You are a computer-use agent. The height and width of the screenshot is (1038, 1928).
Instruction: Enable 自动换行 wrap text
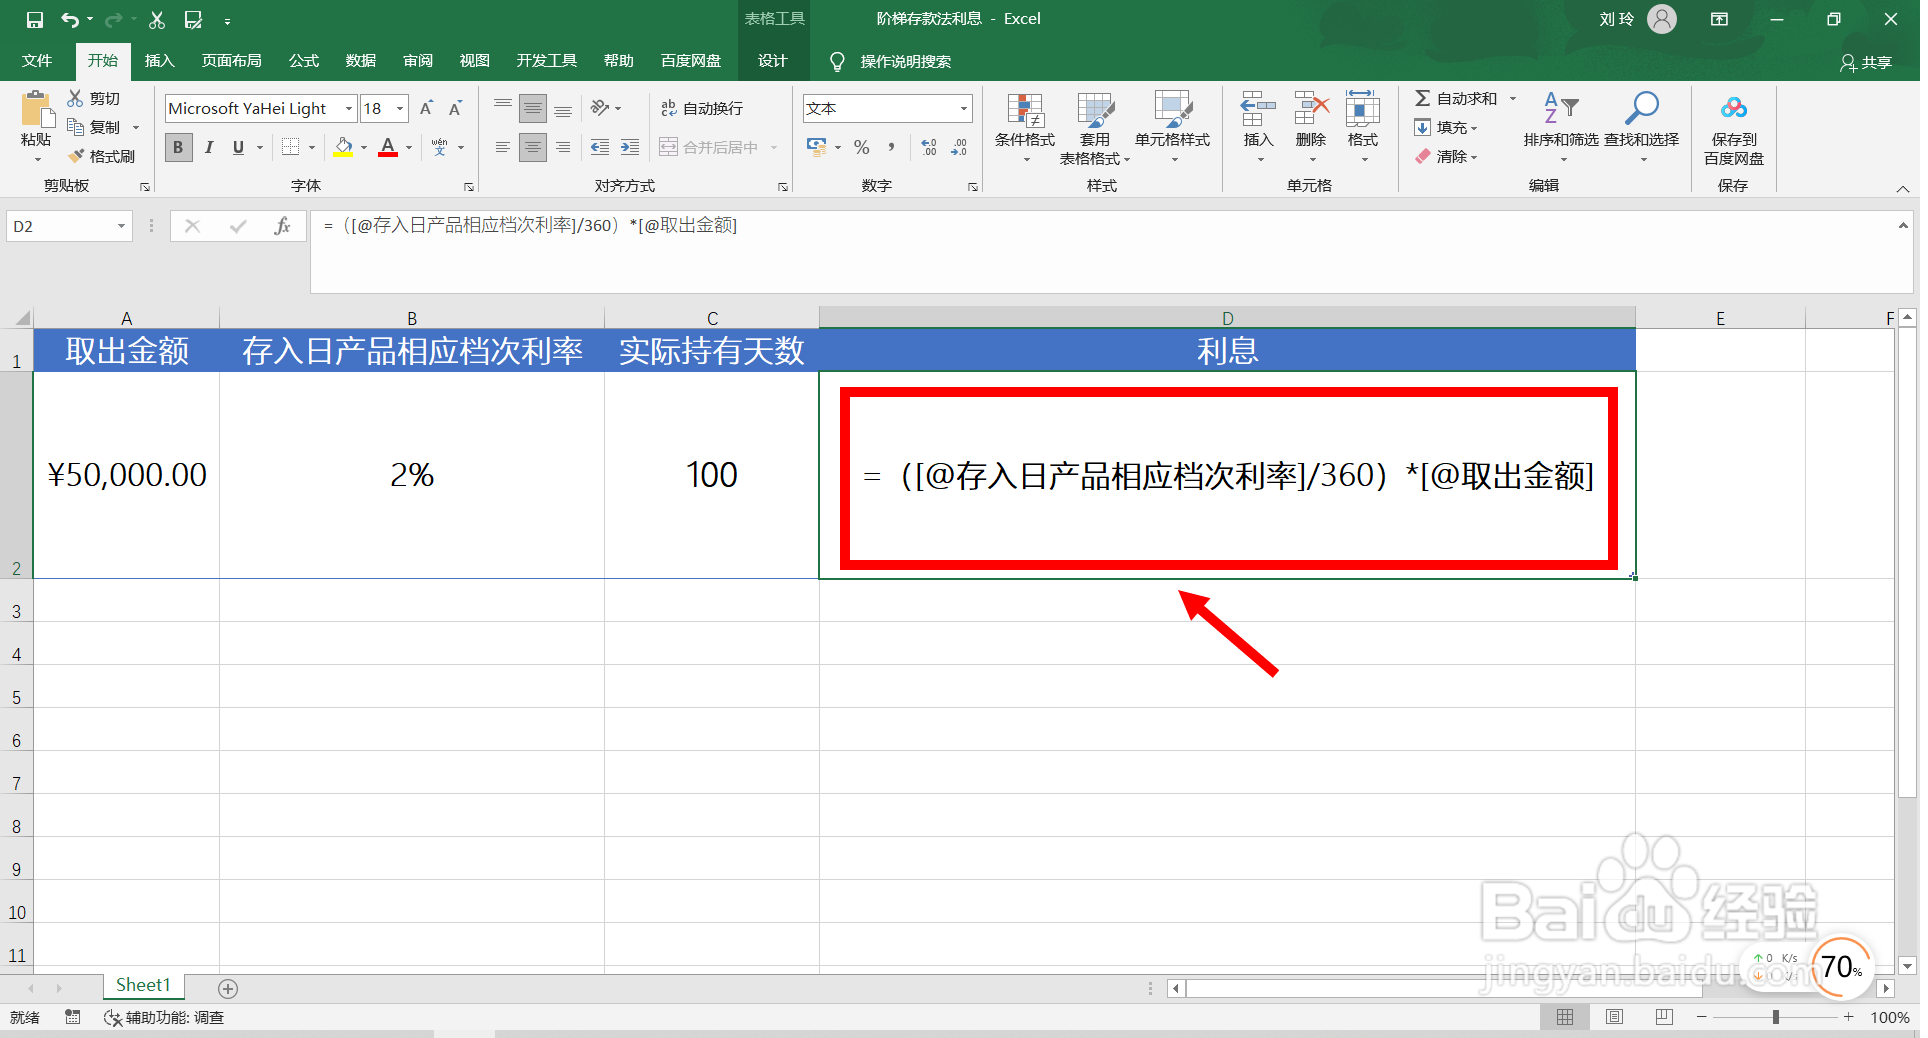pyautogui.click(x=703, y=107)
